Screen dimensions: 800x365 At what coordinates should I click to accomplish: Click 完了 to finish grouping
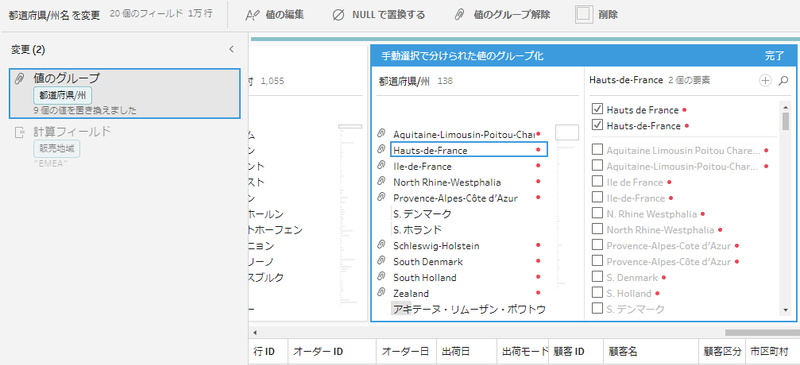774,56
